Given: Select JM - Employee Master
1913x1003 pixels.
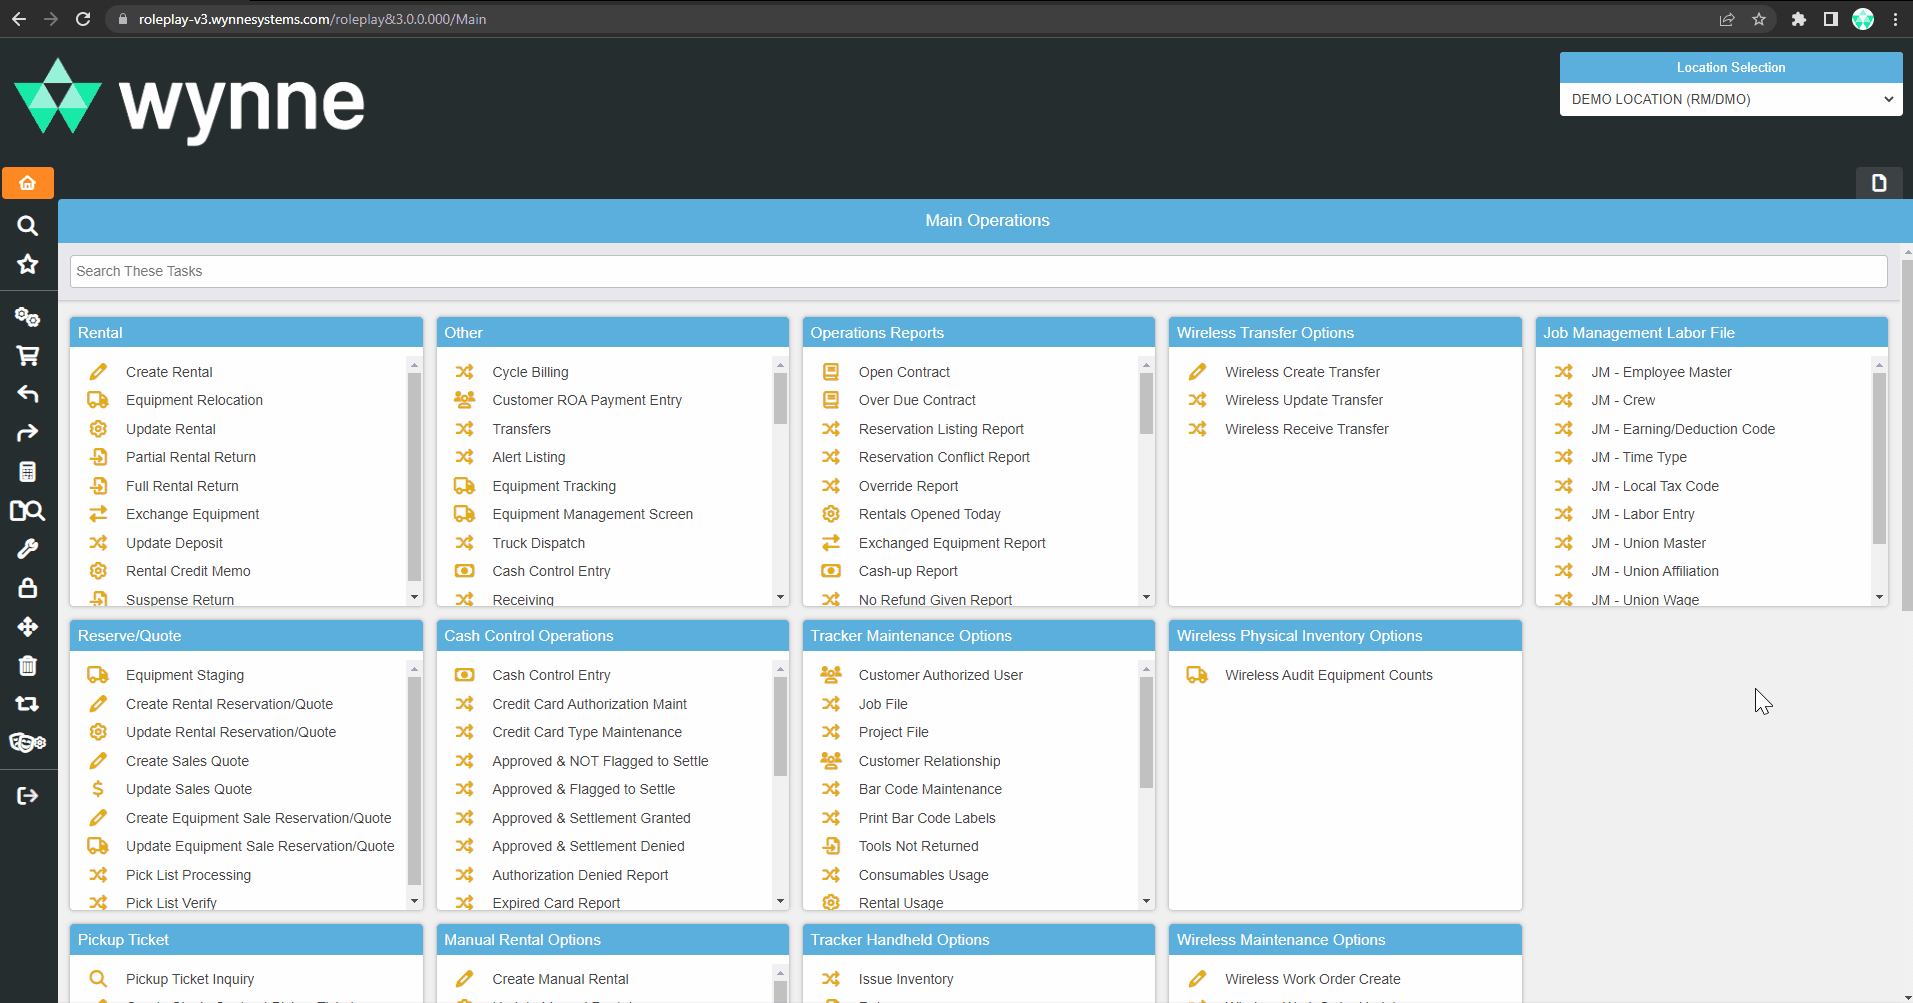Looking at the screenshot, I should 1661,372.
